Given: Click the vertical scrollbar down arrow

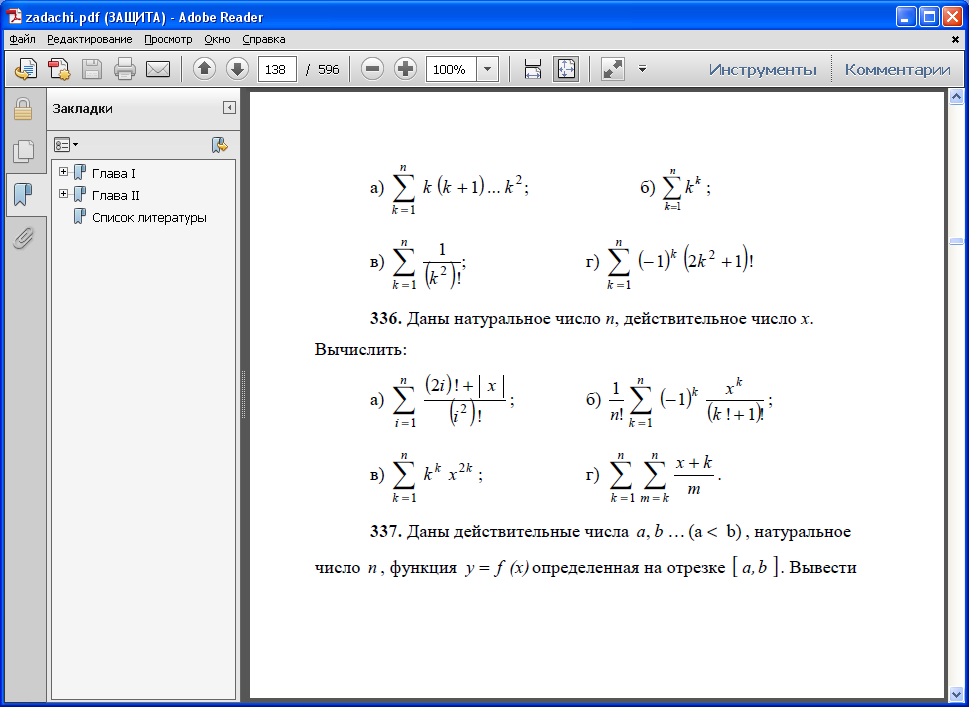Looking at the screenshot, I should click(x=956, y=694).
